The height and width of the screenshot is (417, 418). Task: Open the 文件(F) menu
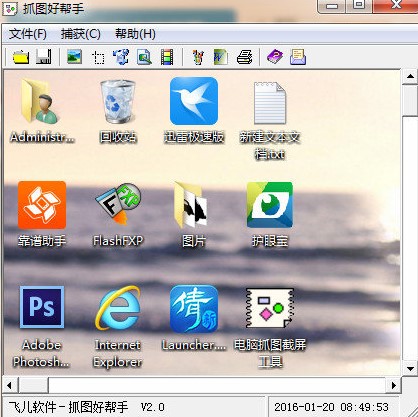click(x=28, y=34)
